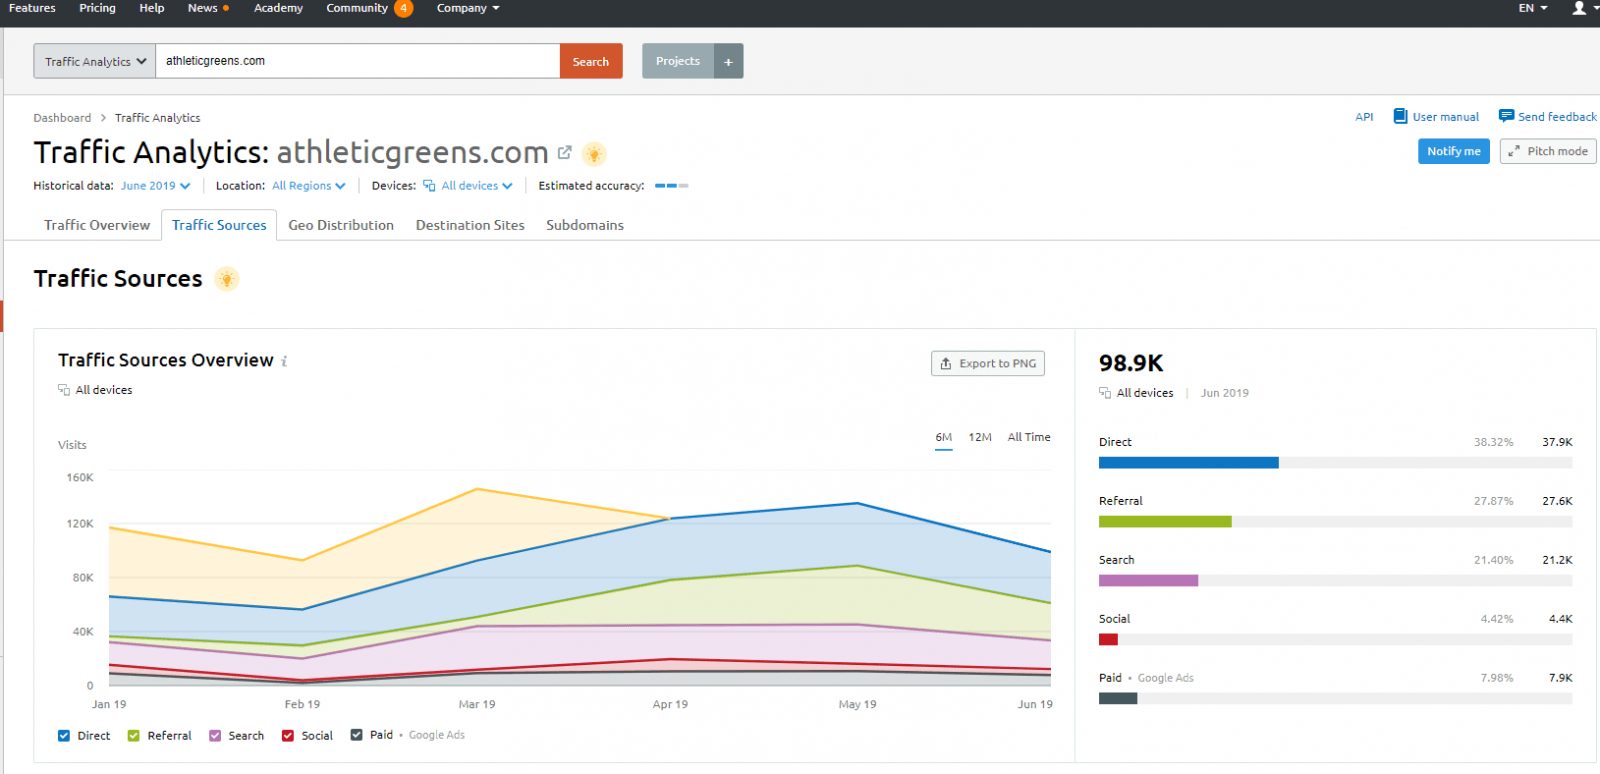The height and width of the screenshot is (774, 1600).
Task: Toggle the Social legend checkbox
Action: click(x=288, y=736)
